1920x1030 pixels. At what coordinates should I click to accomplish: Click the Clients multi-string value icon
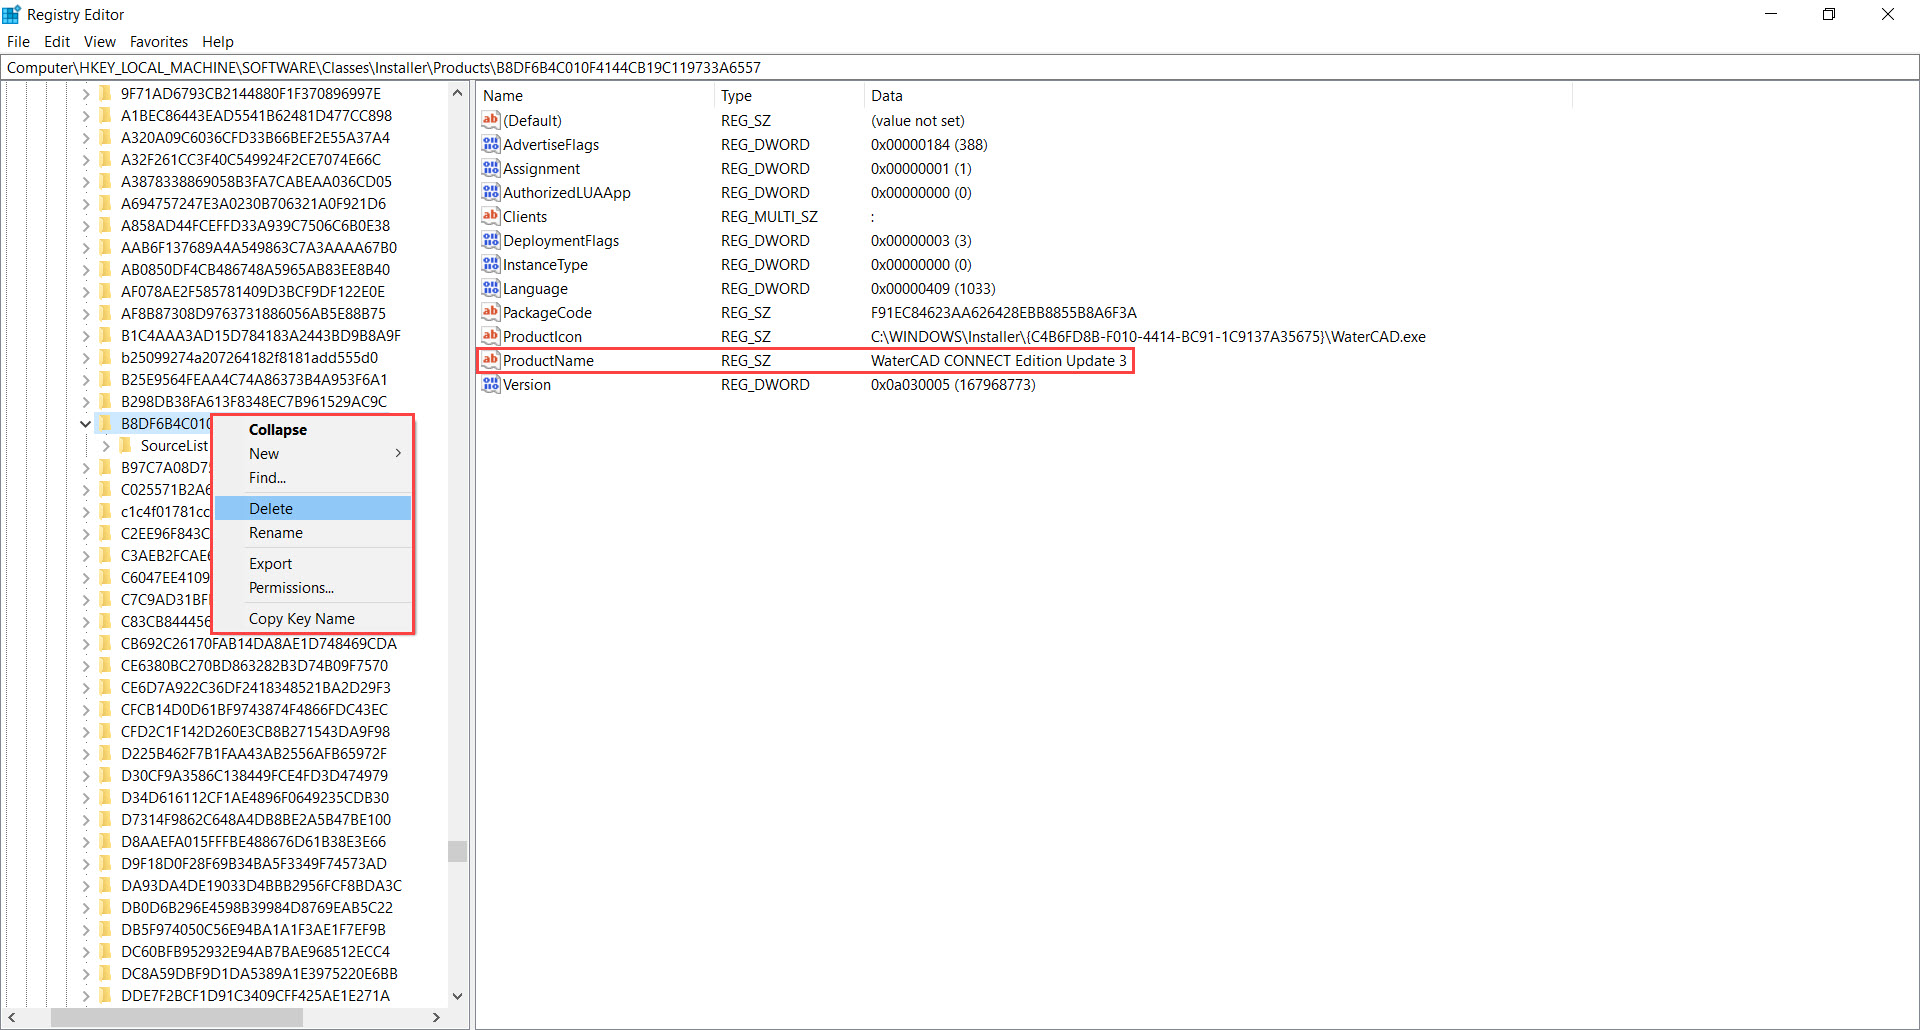click(490, 216)
